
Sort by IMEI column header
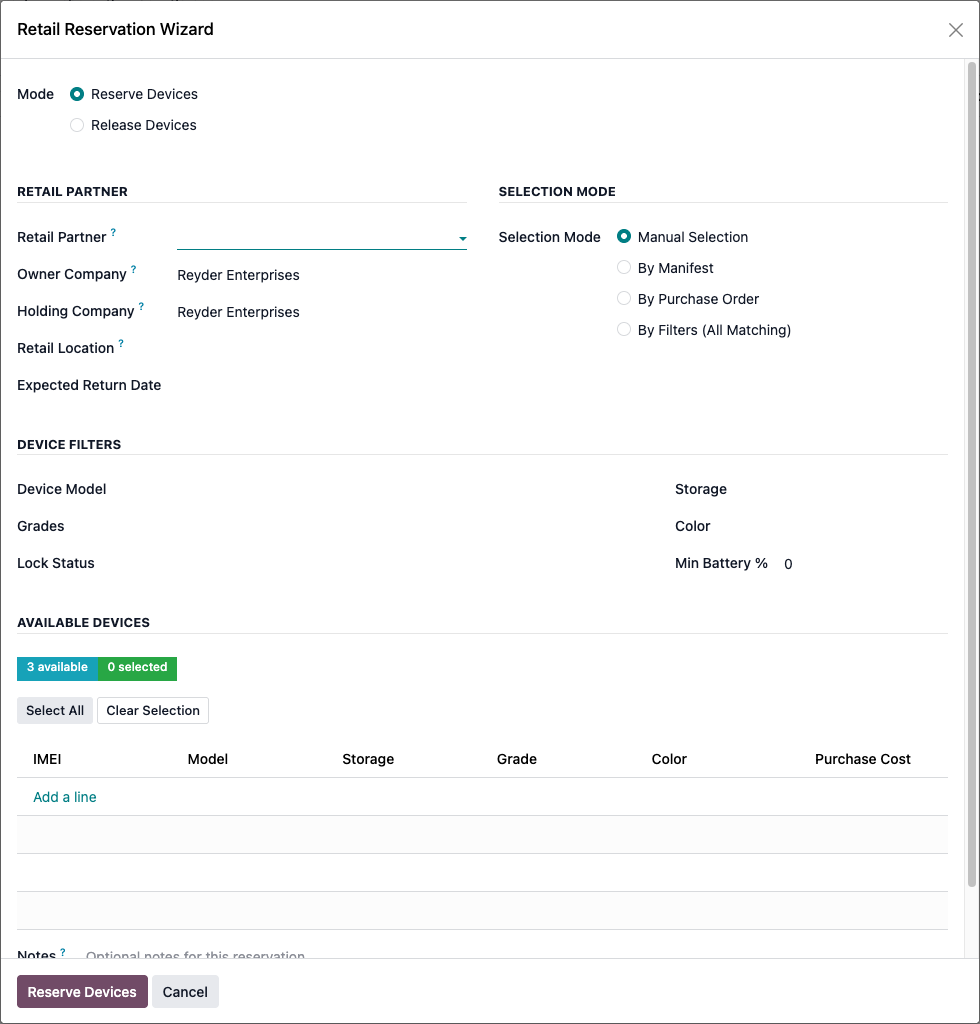pyautogui.click(x=47, y=759)
